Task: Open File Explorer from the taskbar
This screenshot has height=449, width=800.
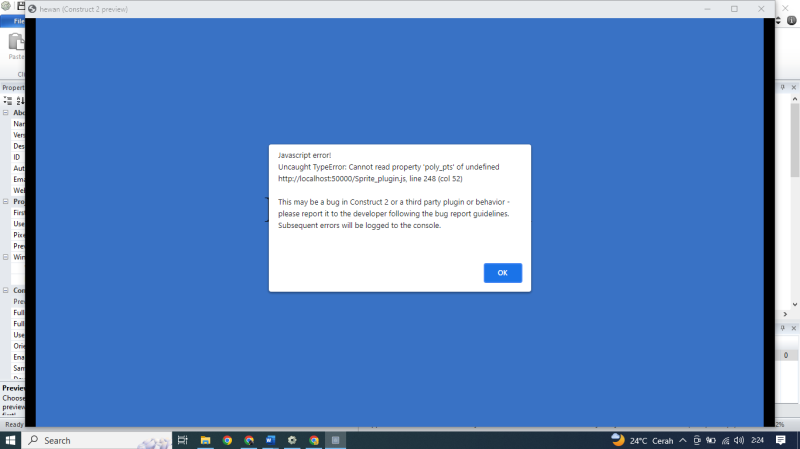Action: pos(205,440)
